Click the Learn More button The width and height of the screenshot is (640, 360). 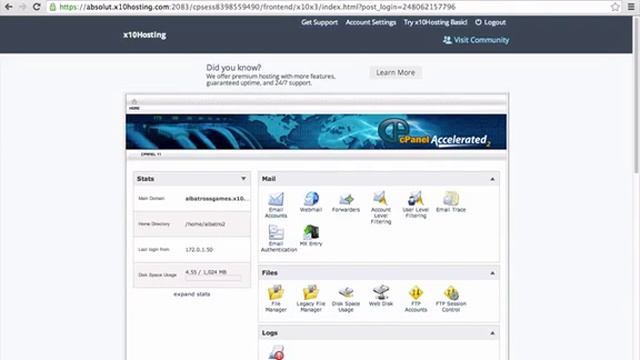coord(396,73)
